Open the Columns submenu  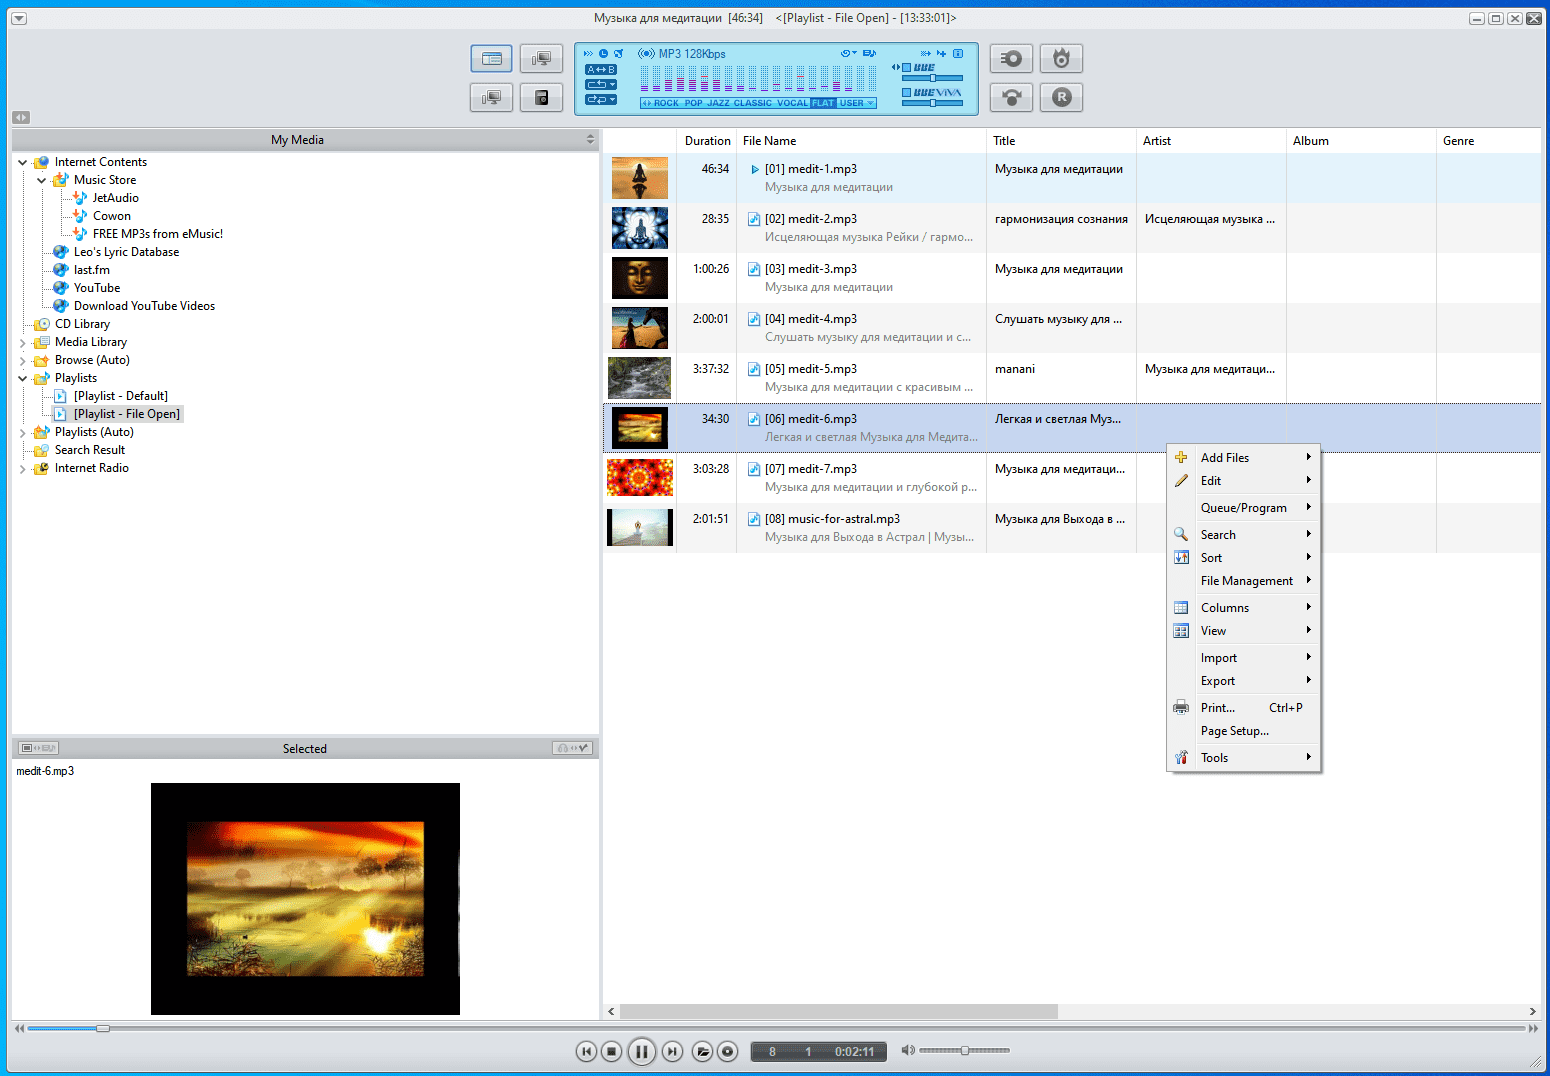coord(1244,608)
